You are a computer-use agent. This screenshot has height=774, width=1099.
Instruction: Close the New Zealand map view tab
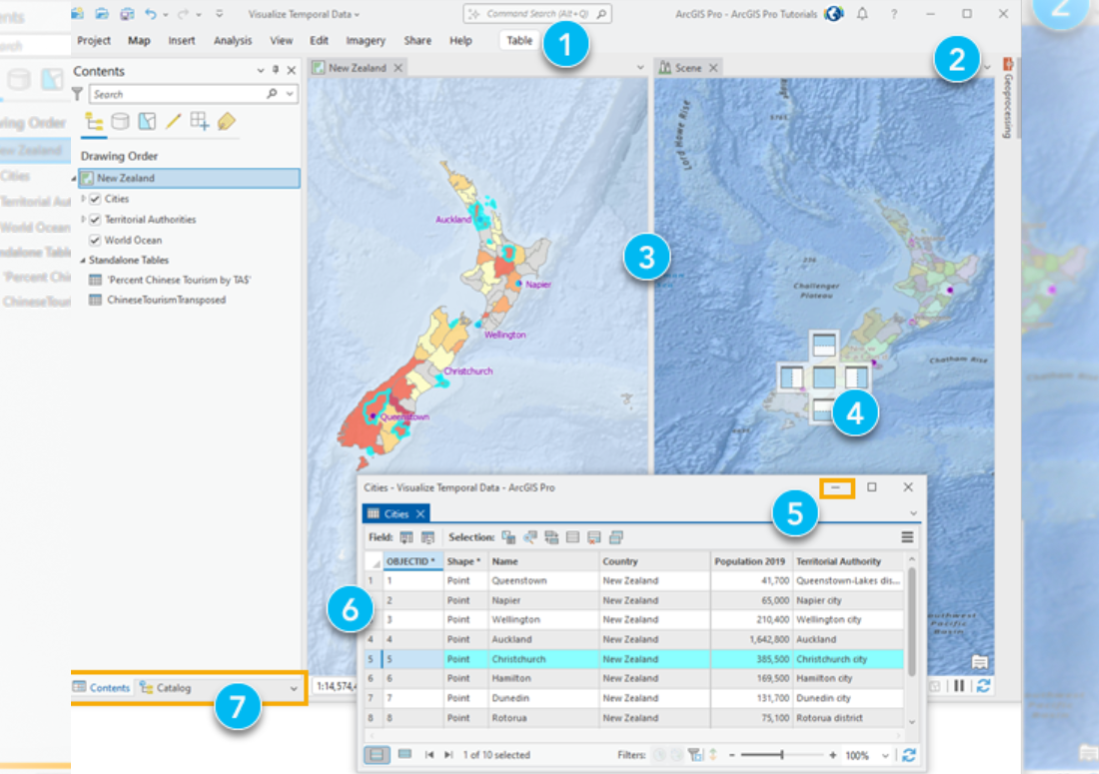[x=398, y=67]
